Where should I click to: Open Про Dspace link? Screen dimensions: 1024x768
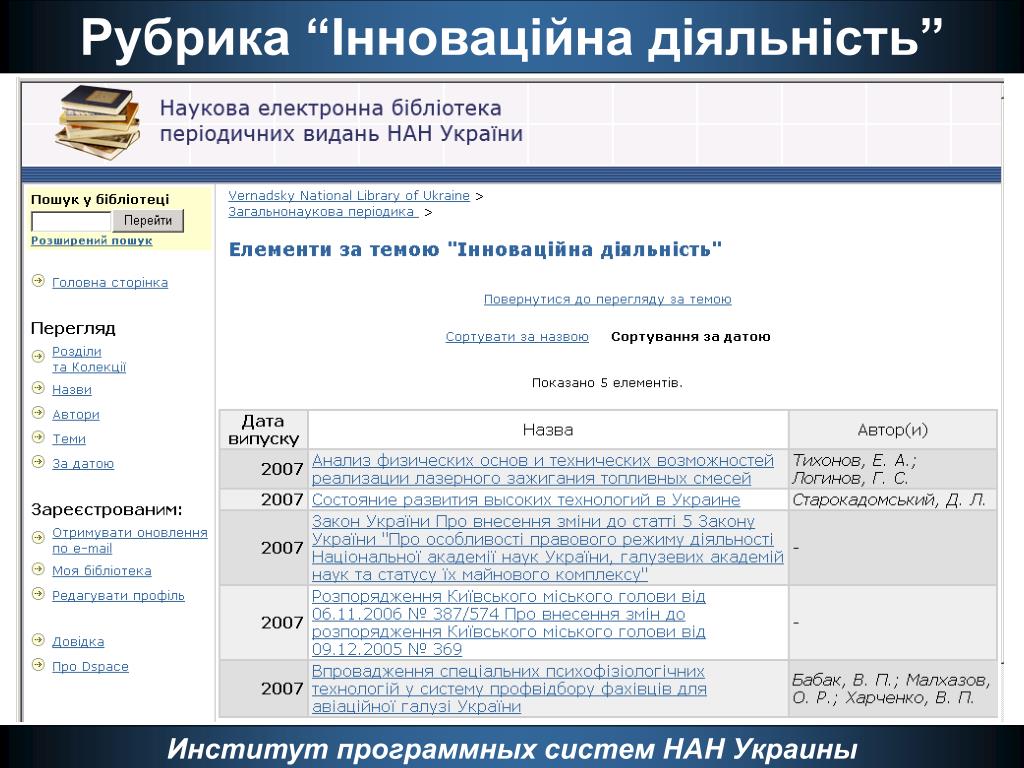[90, 667]
